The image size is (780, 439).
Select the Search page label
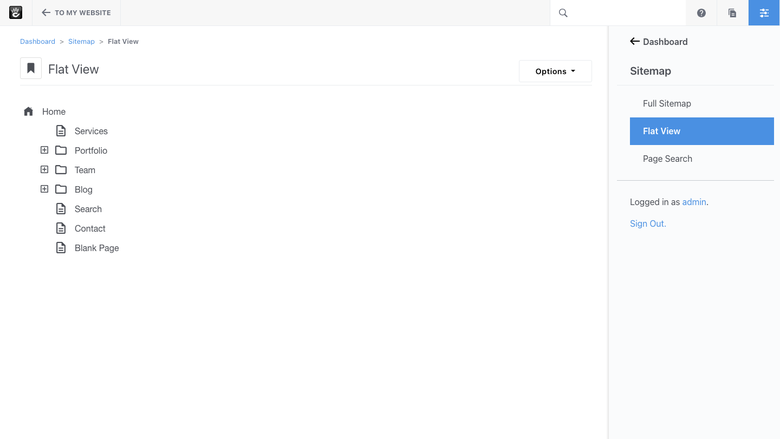coord(88,209)
